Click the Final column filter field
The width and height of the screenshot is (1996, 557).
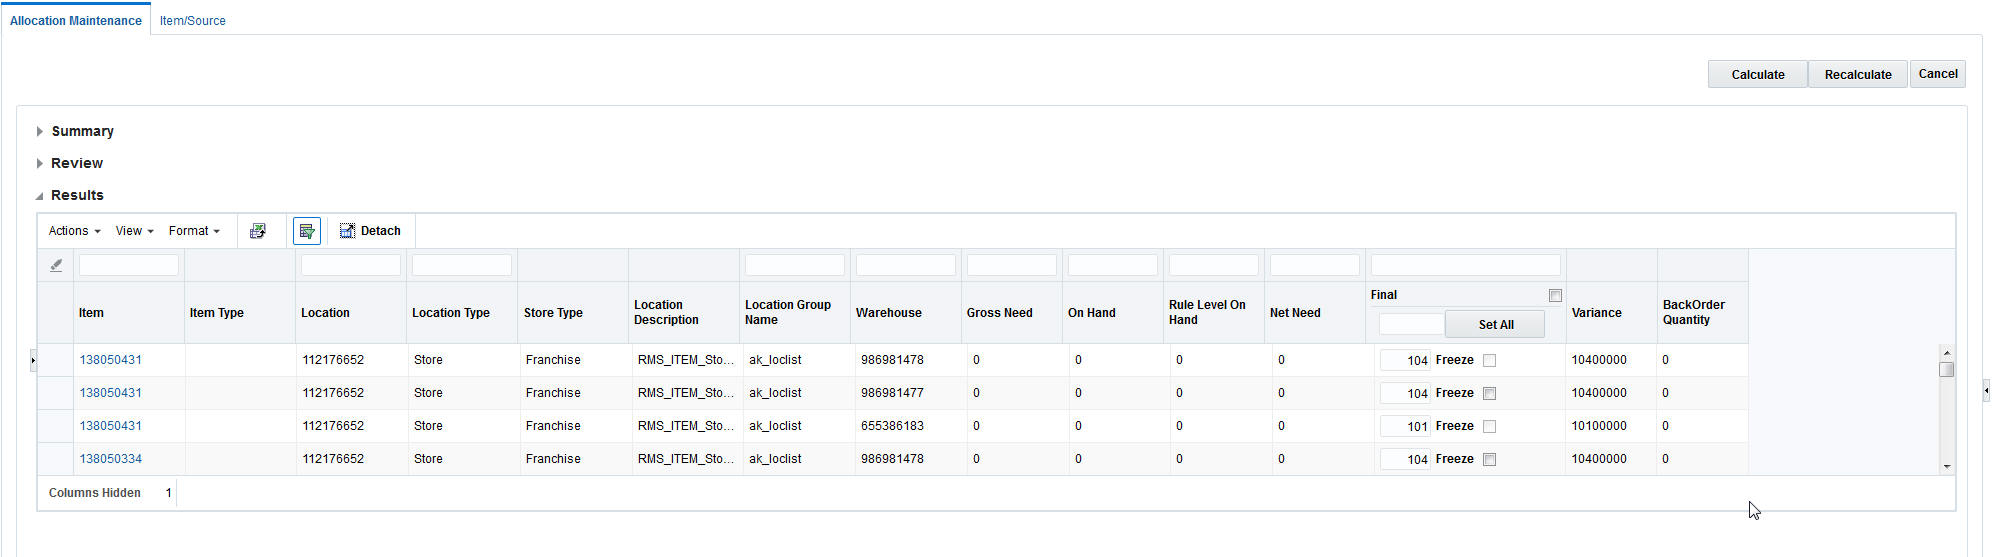click(x=1466, y=265)
